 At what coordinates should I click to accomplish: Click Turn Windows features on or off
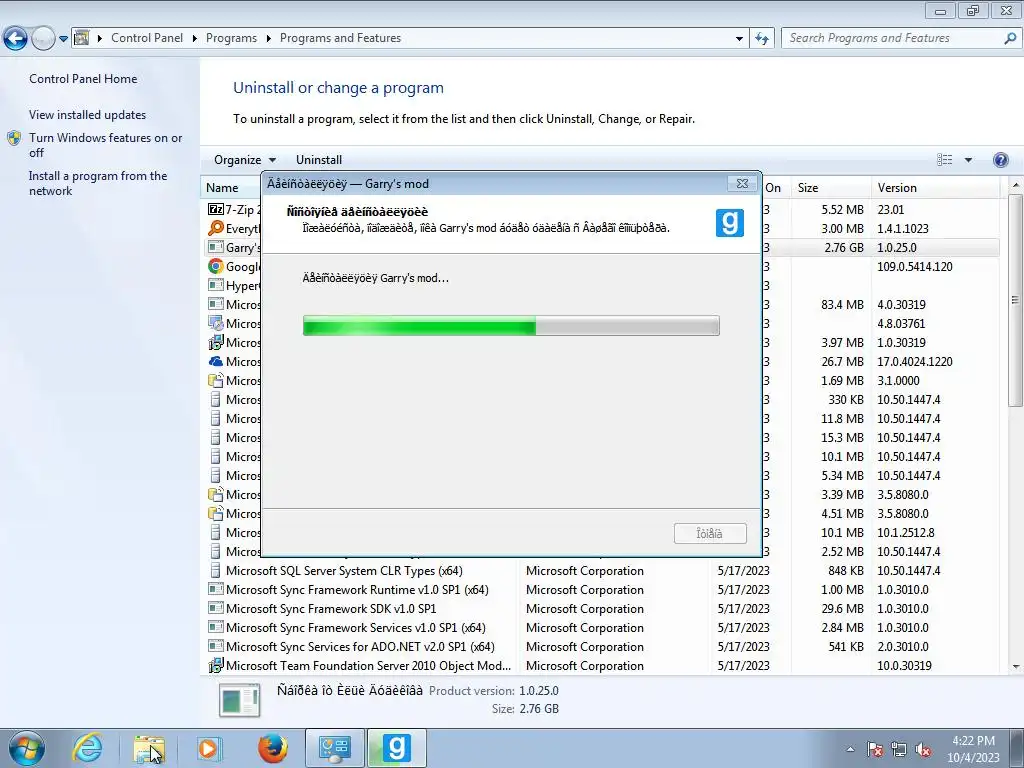(105, 145)
